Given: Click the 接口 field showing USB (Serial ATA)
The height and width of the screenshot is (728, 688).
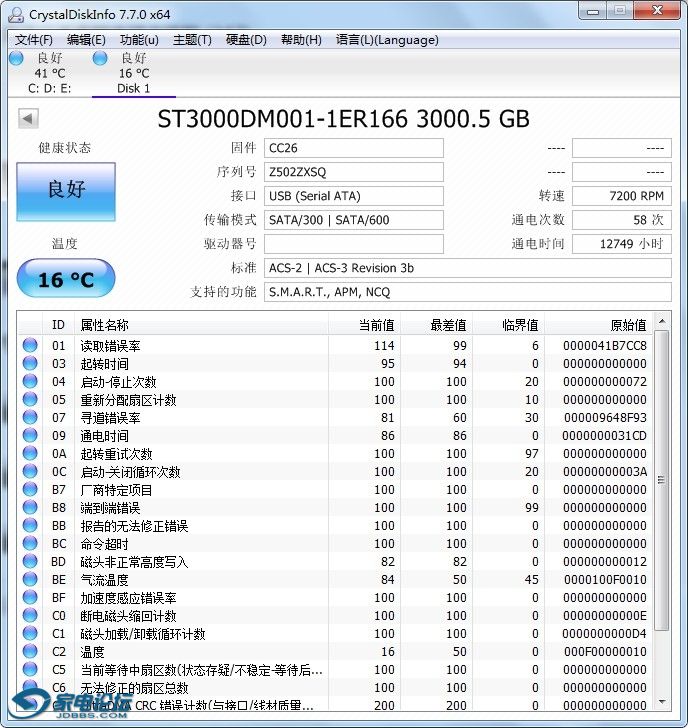Looking at the screenshot, I should [x=354, y=196].
